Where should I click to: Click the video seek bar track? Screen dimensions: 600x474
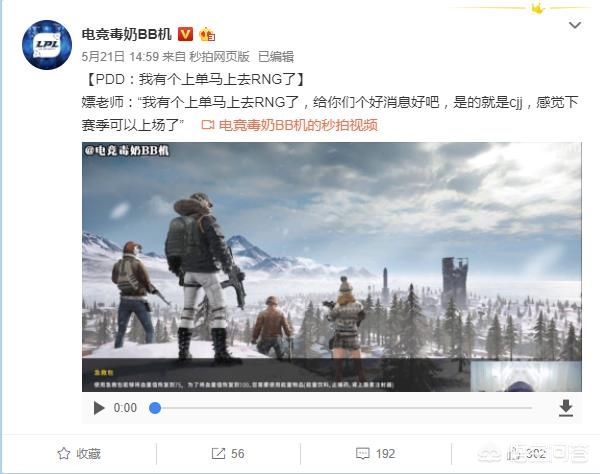pyautogui.click(x=343, y=408)
